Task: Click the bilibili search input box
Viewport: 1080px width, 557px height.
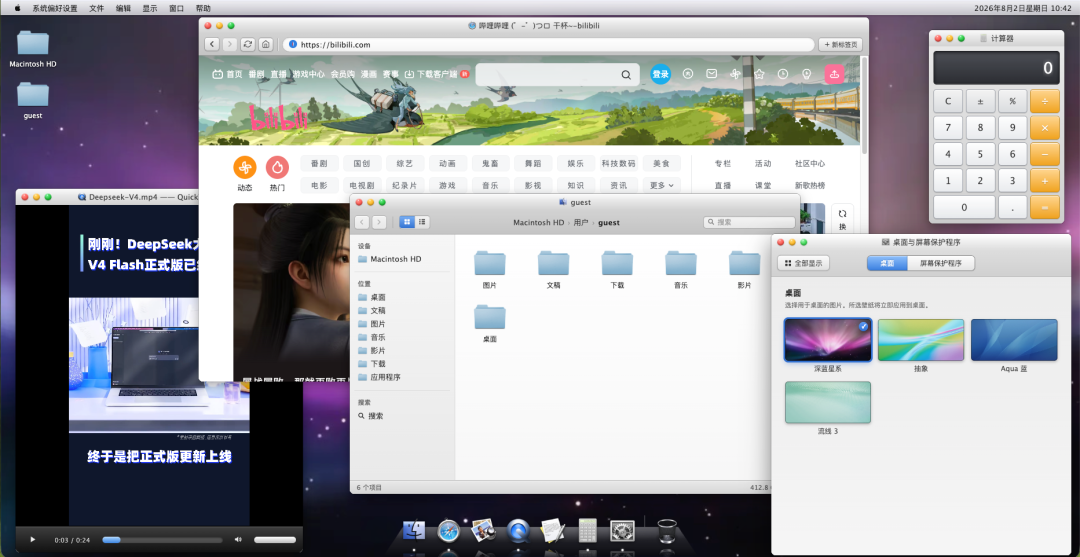Action: tap(557, 74)
